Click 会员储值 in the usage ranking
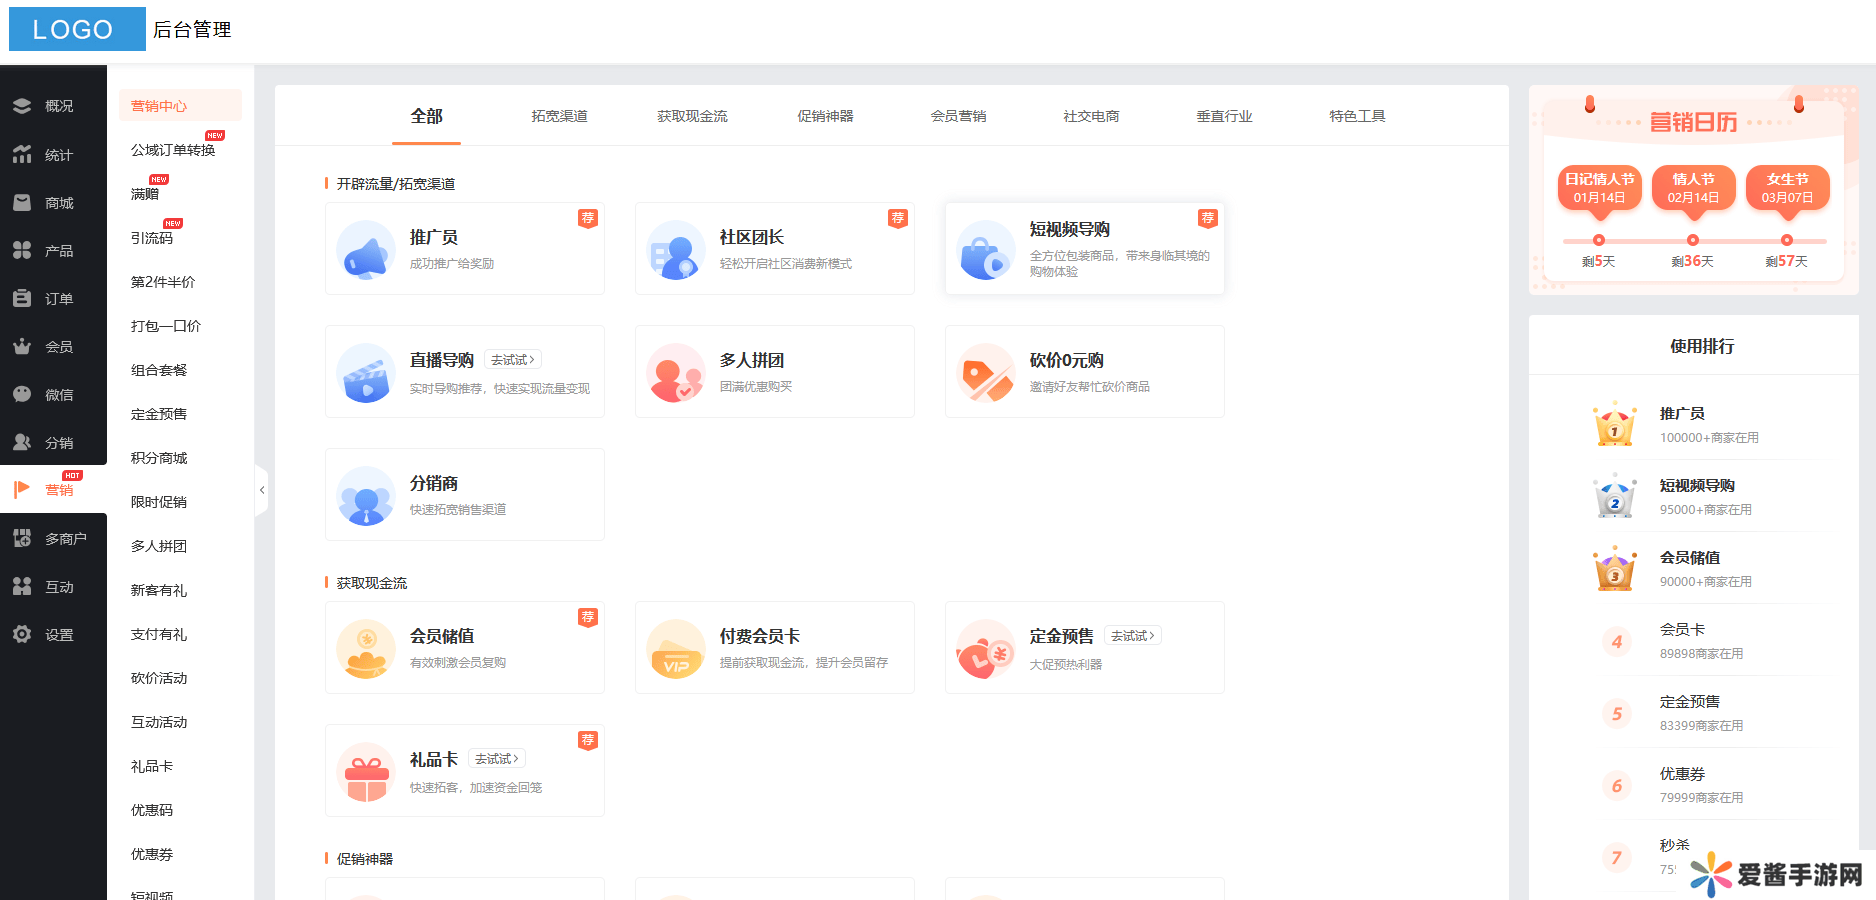Viewport: 1876px width, 900px height. 1690,558
